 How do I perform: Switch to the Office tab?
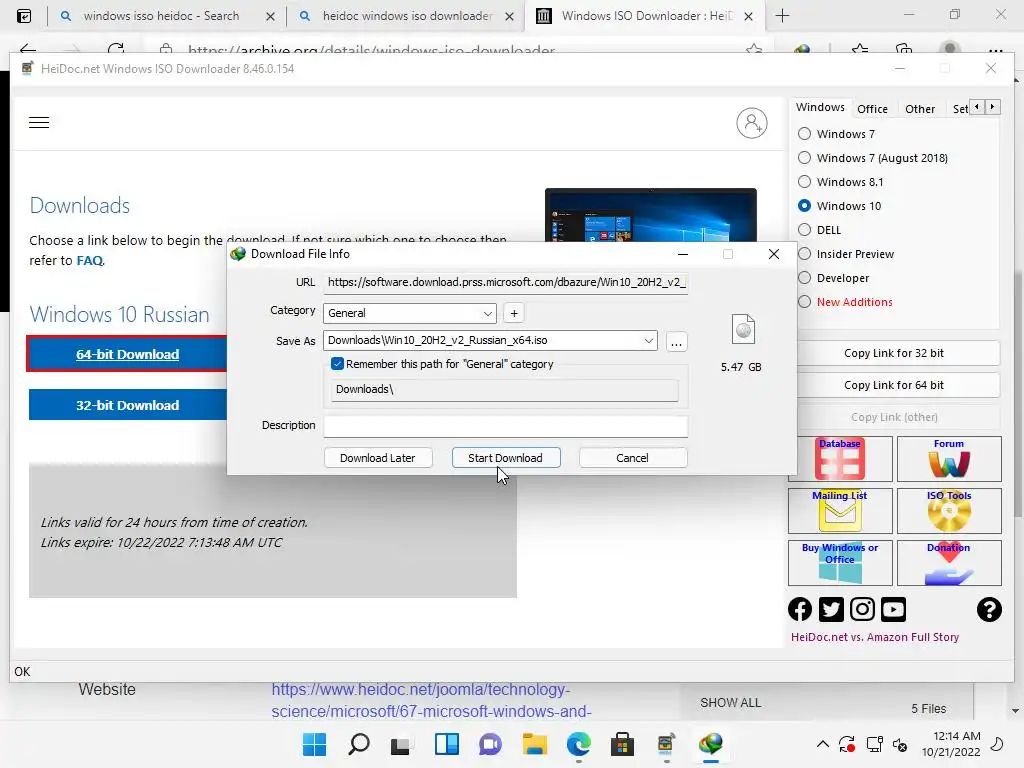click(872, 109)
